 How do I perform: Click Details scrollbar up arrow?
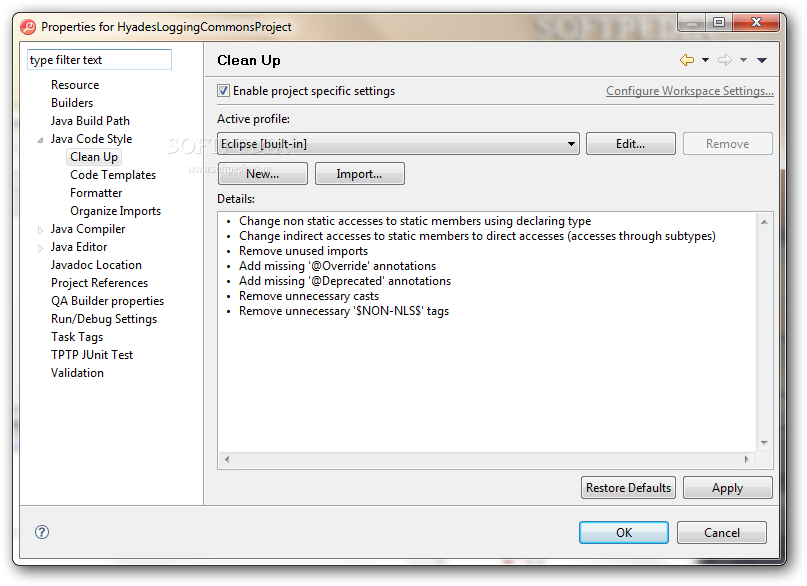point(764,222)
